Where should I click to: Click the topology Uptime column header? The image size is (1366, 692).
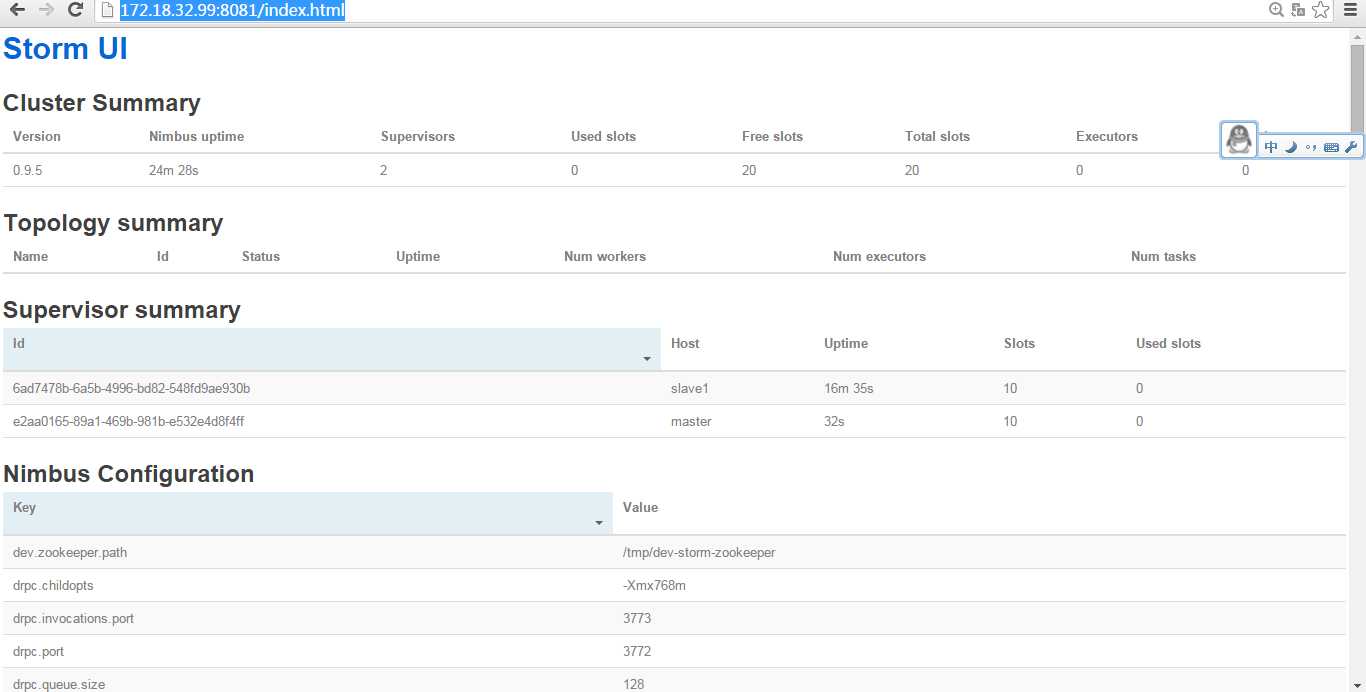[x=418, y=256]
